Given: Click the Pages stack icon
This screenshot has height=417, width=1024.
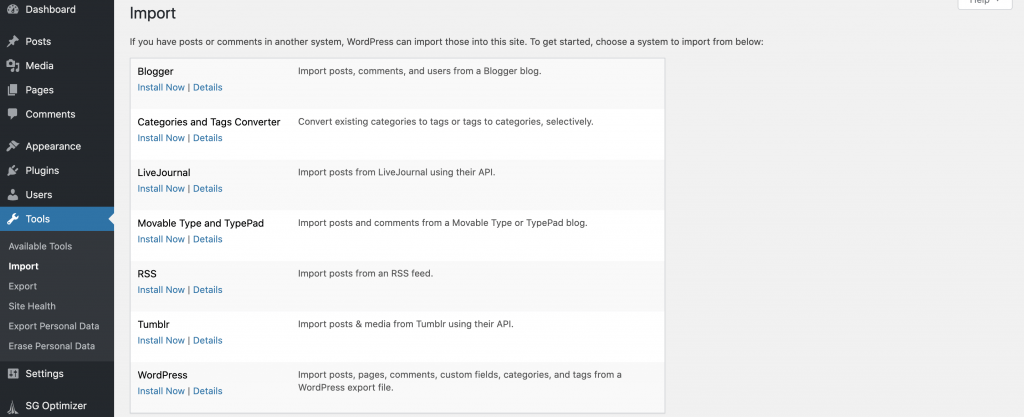Looking at the screenshot, I should tap(12, 89).
